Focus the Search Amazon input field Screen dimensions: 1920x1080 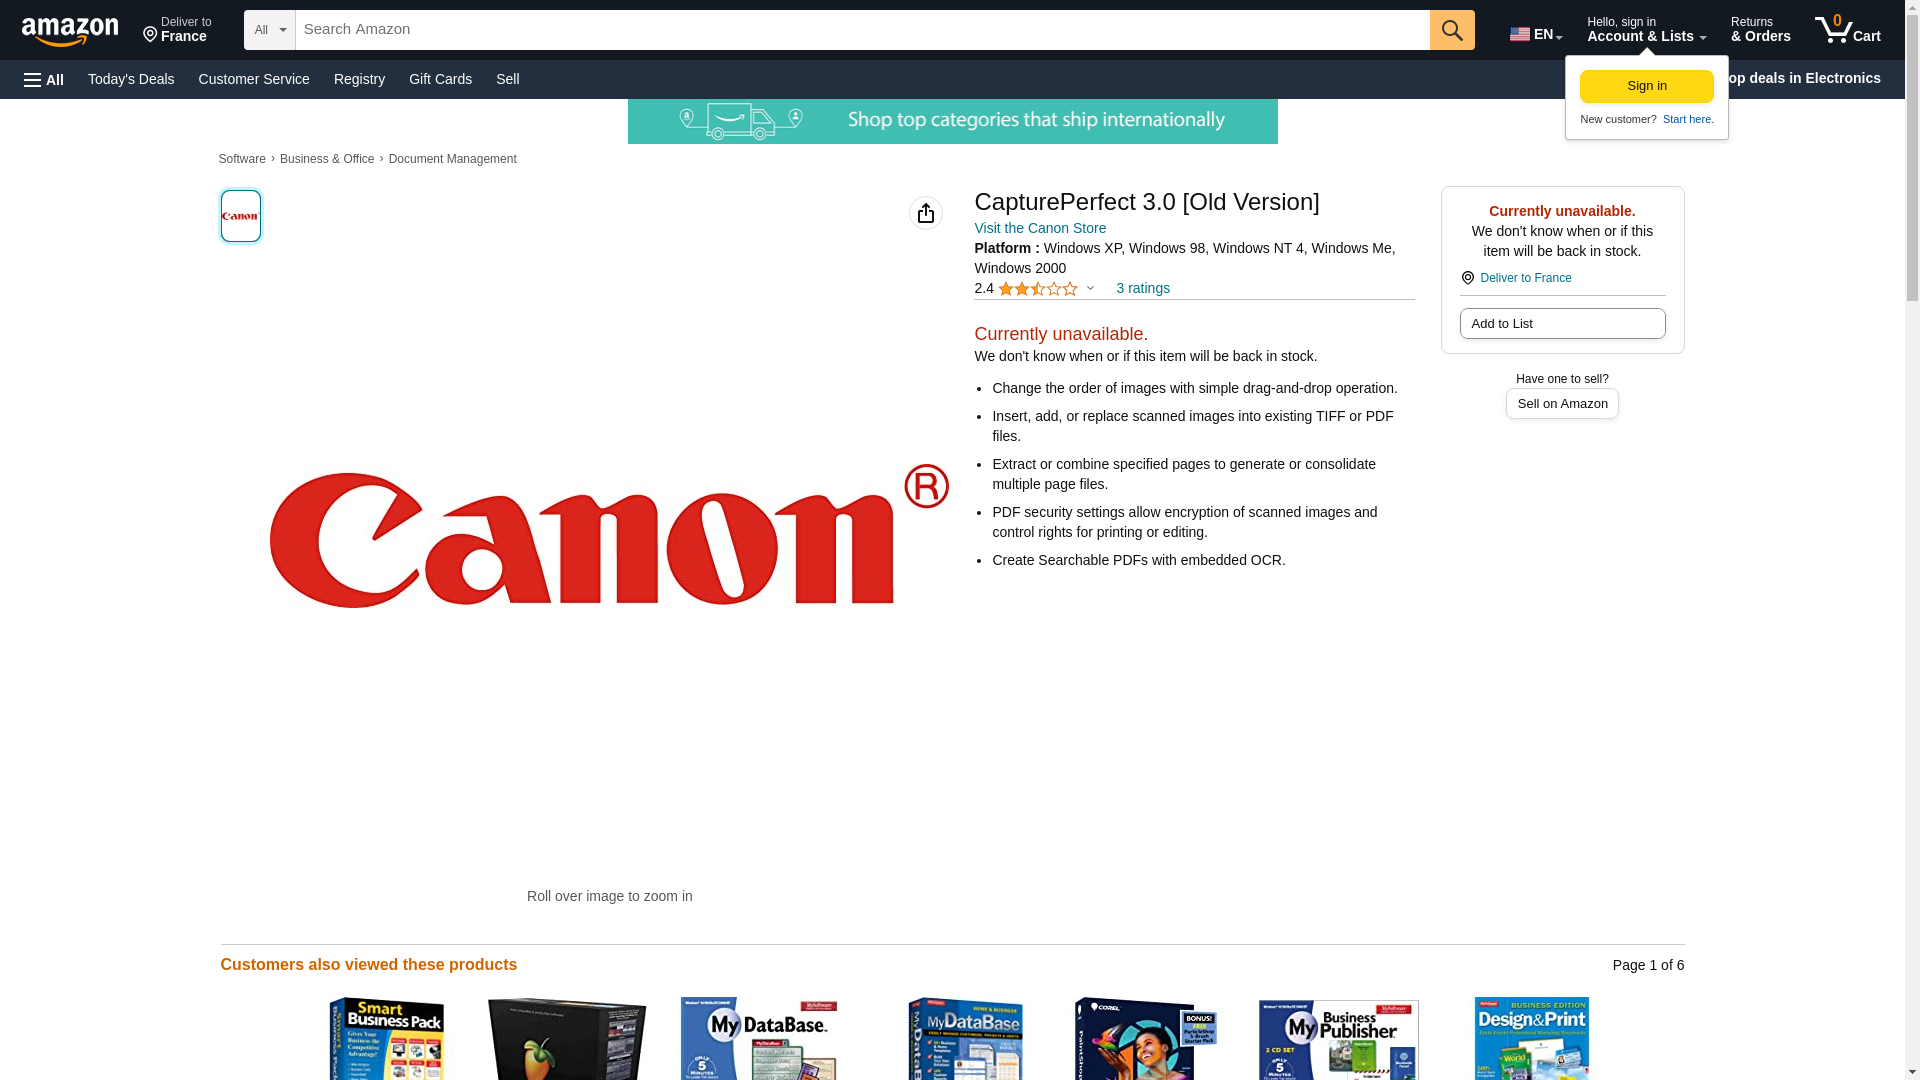click(862, 30)
